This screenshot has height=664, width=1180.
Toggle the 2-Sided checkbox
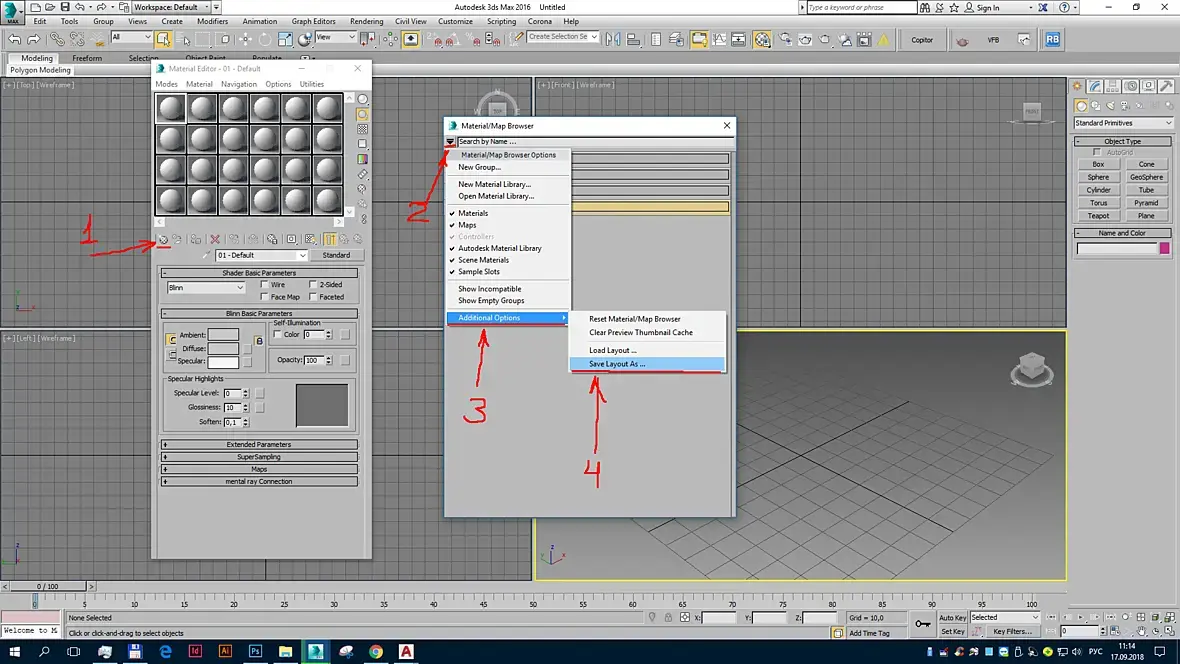[x=313, y=285]
